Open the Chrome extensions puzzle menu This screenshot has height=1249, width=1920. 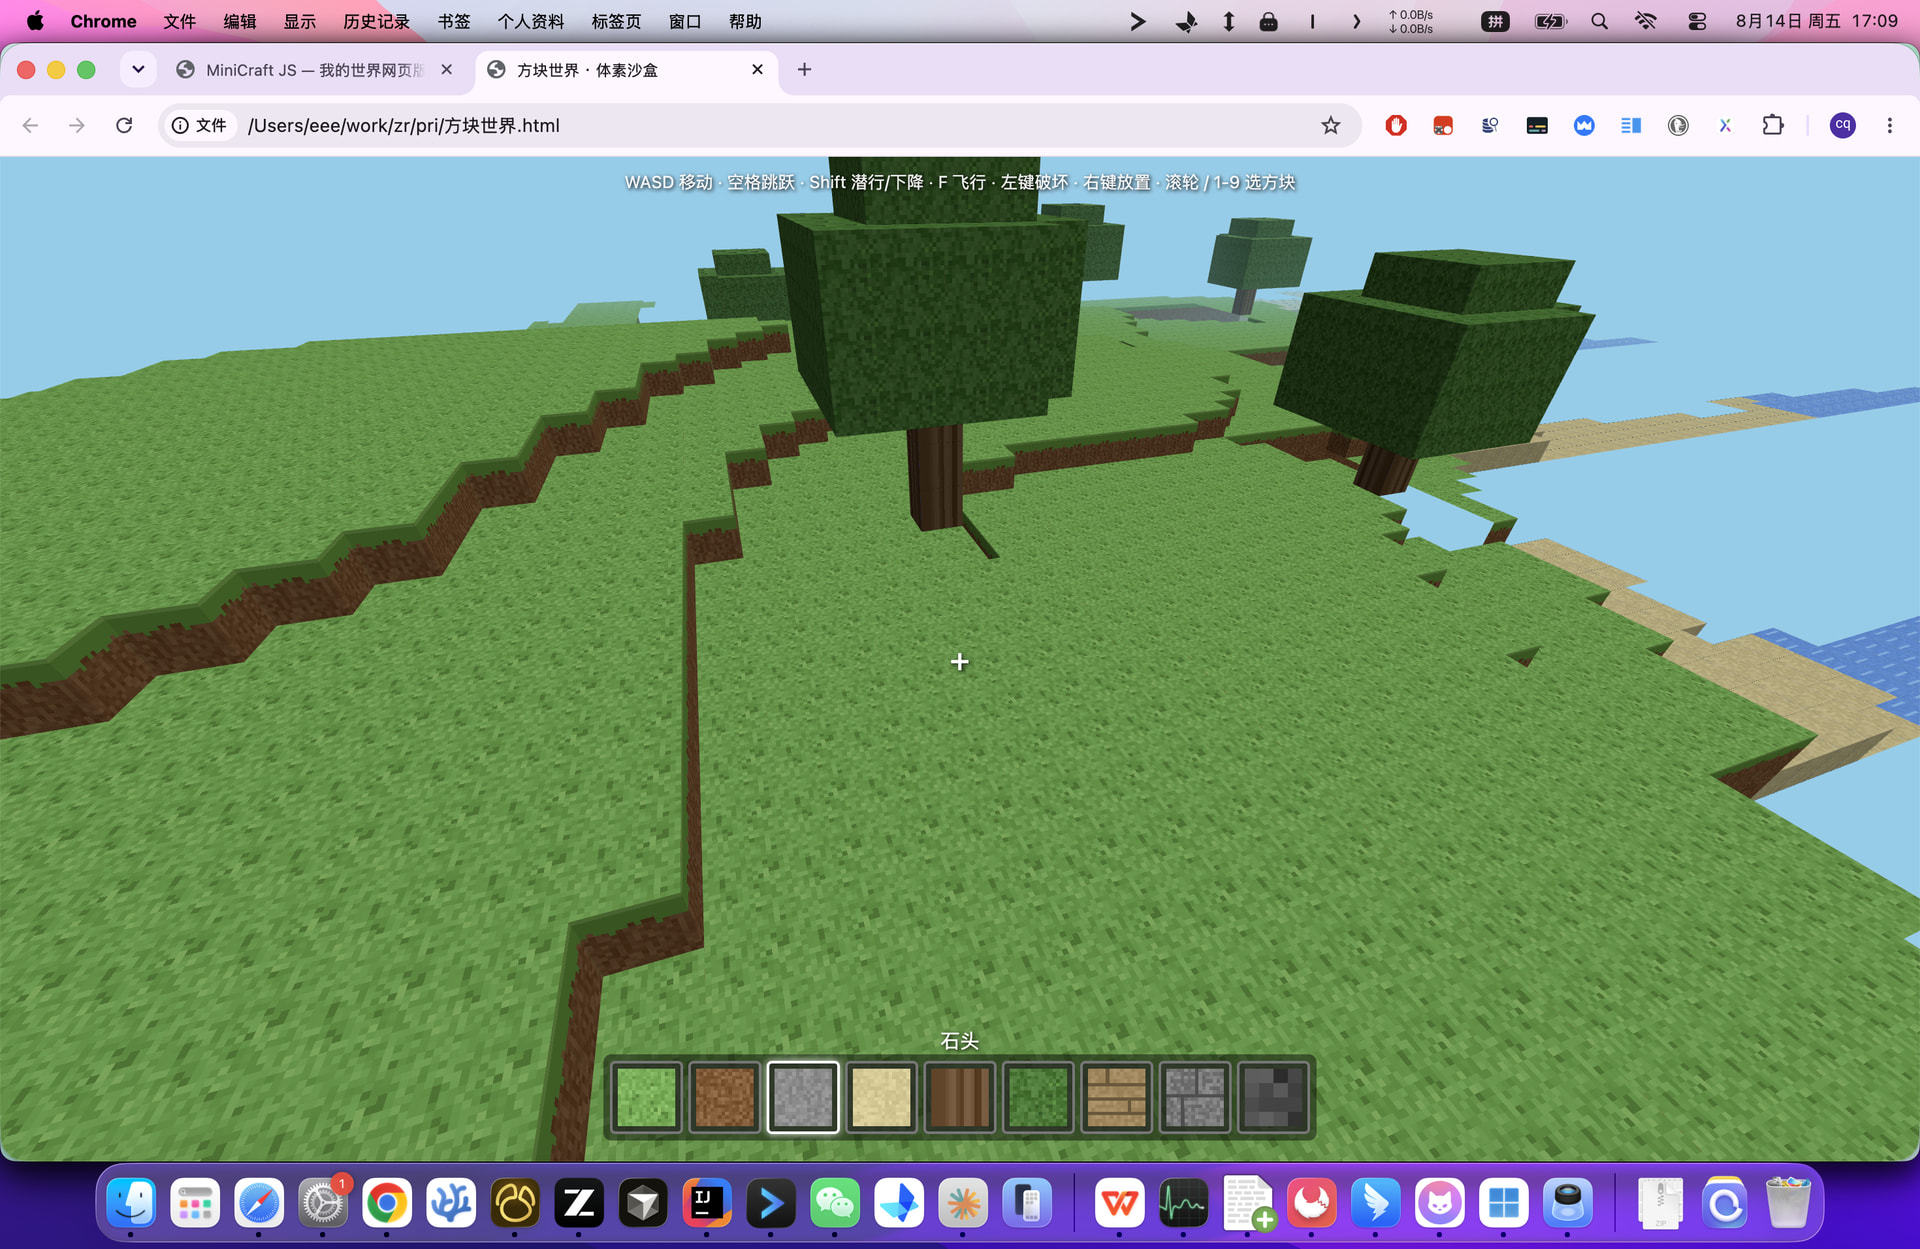[x=1773, y=125]
